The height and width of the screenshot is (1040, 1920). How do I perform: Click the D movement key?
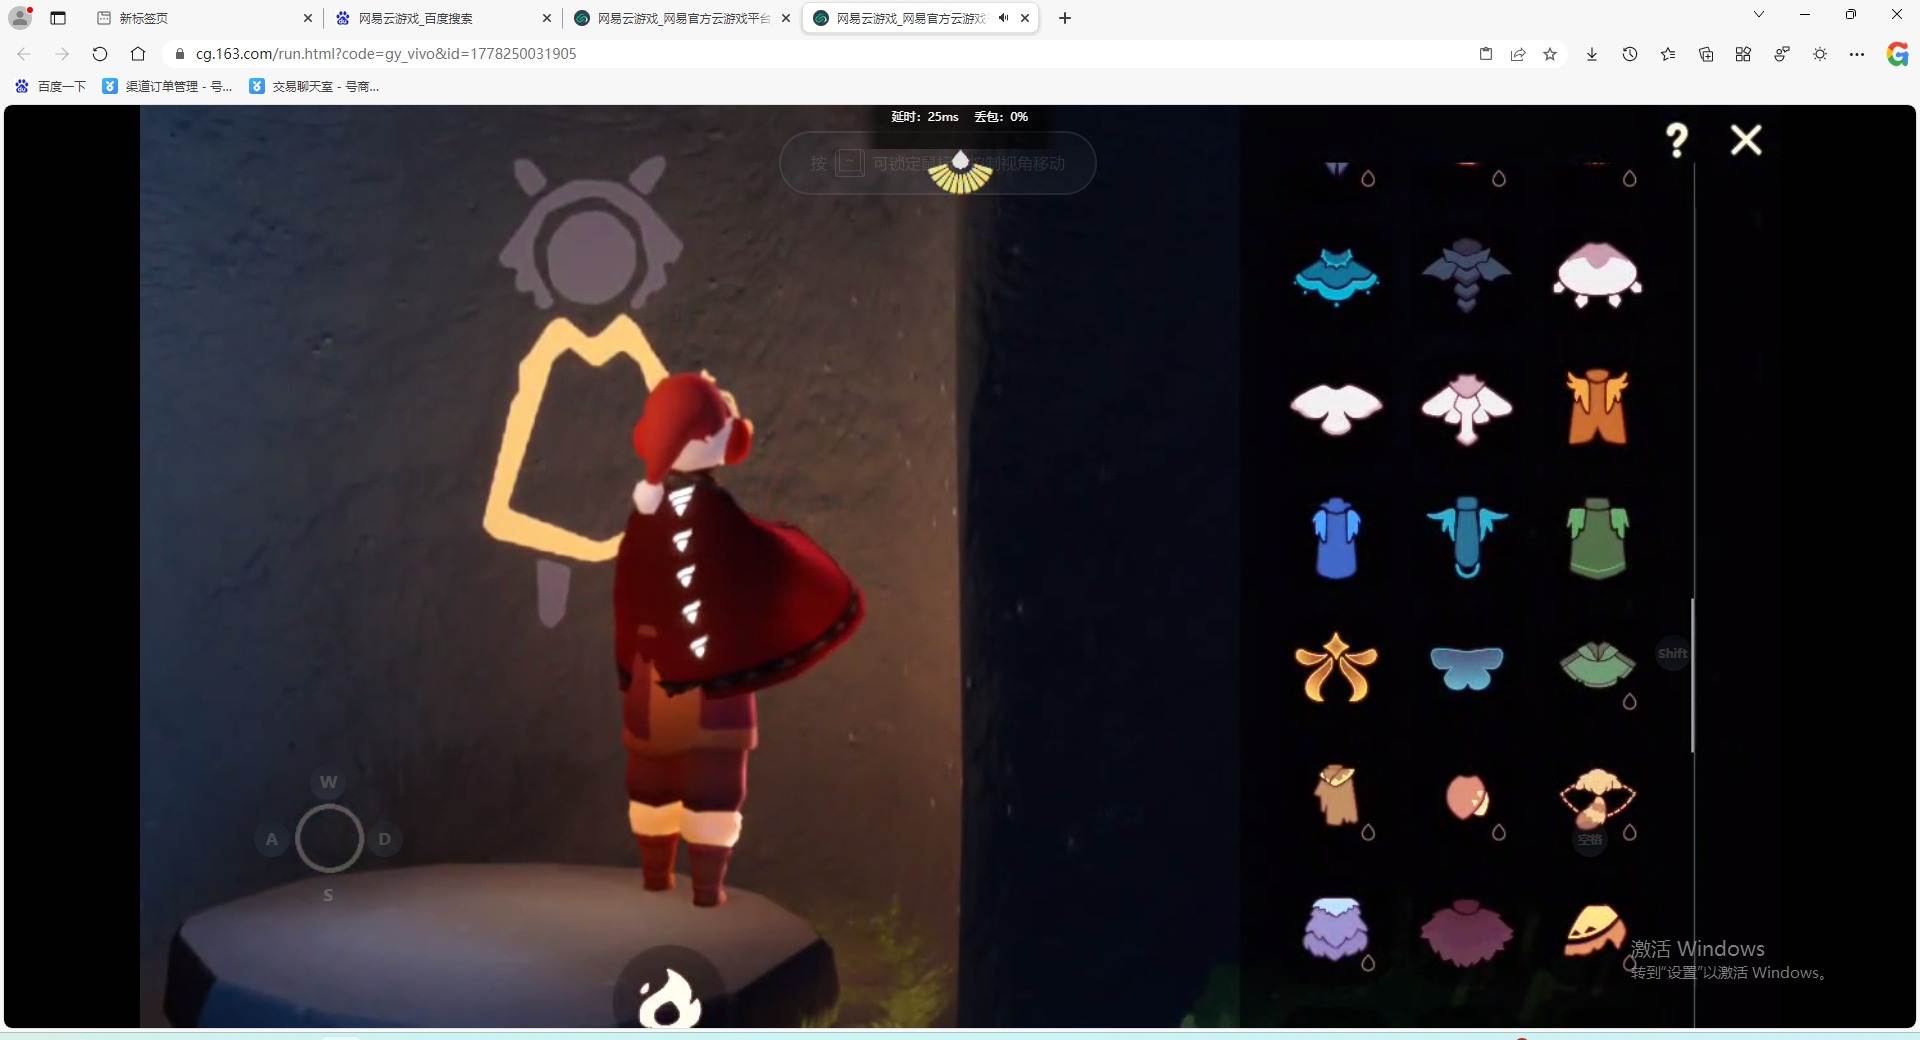pyautogui.click(x=385, y=839)
